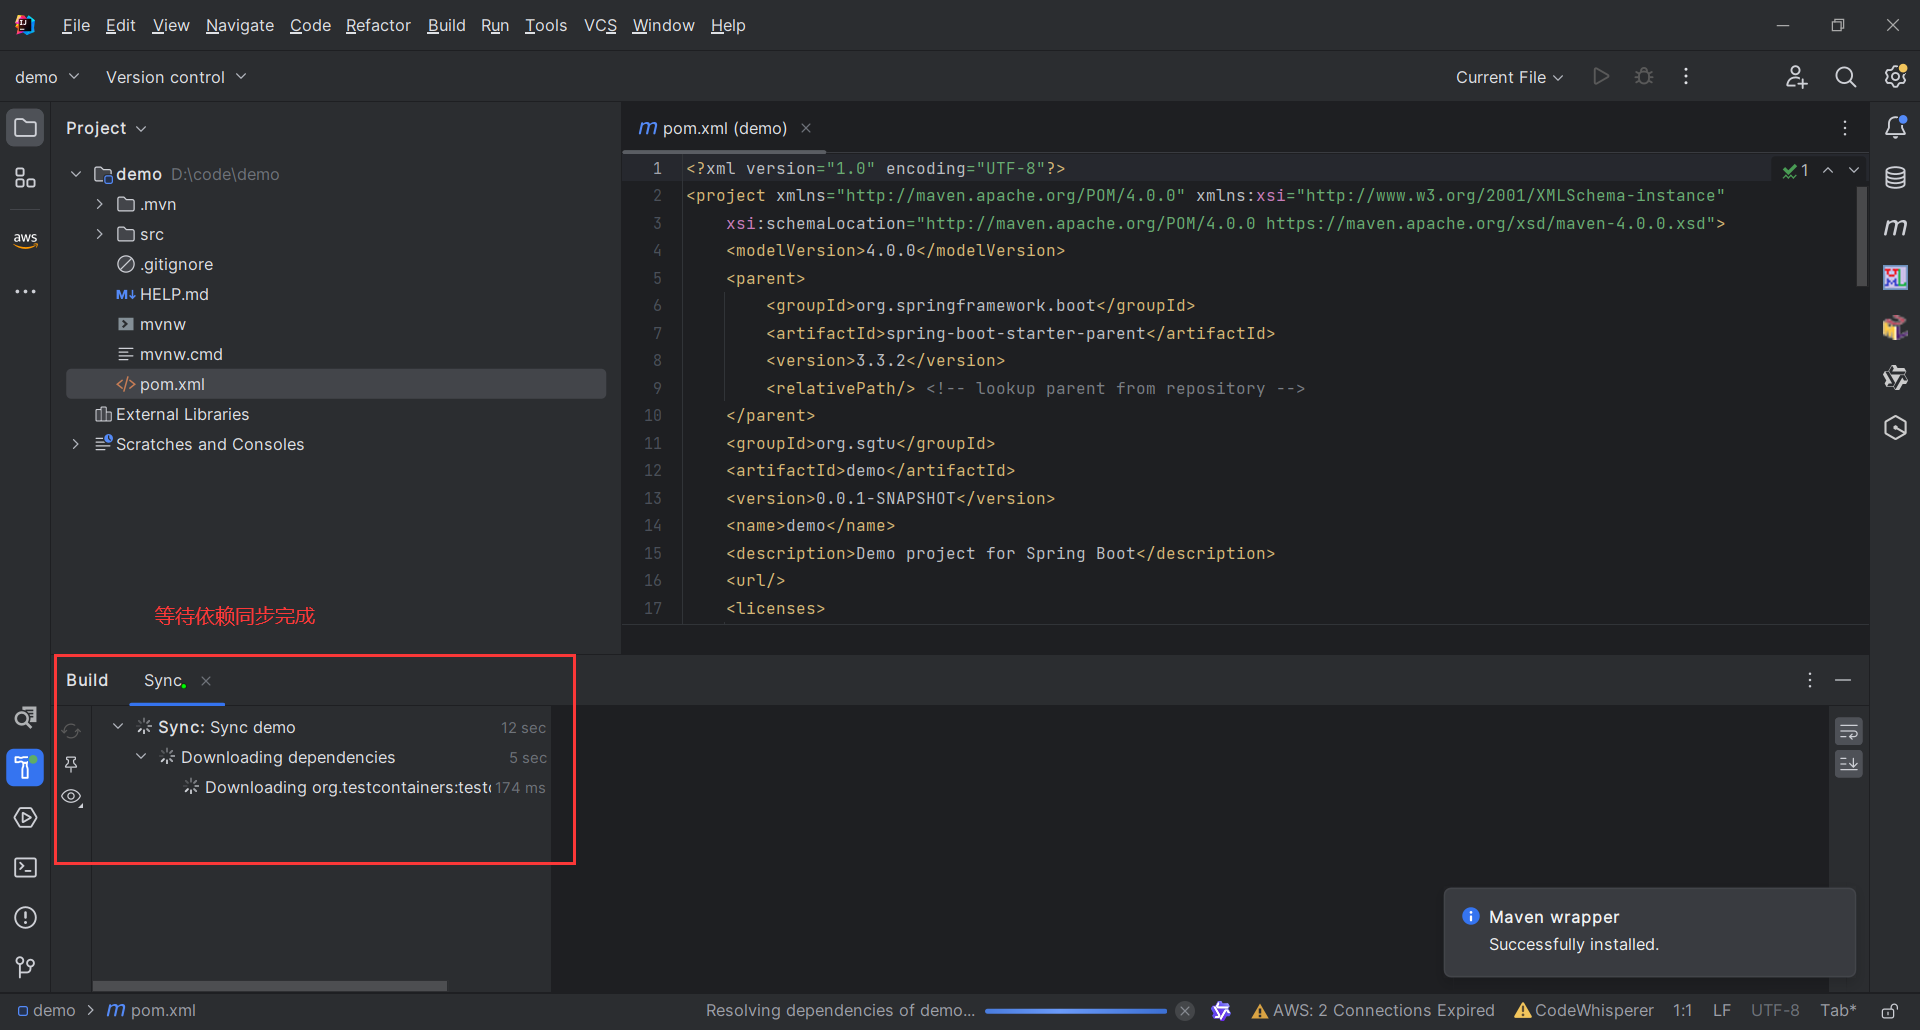1920x1030 pixels.
Task: Open the Navigate menu
Action: (240, 25)
